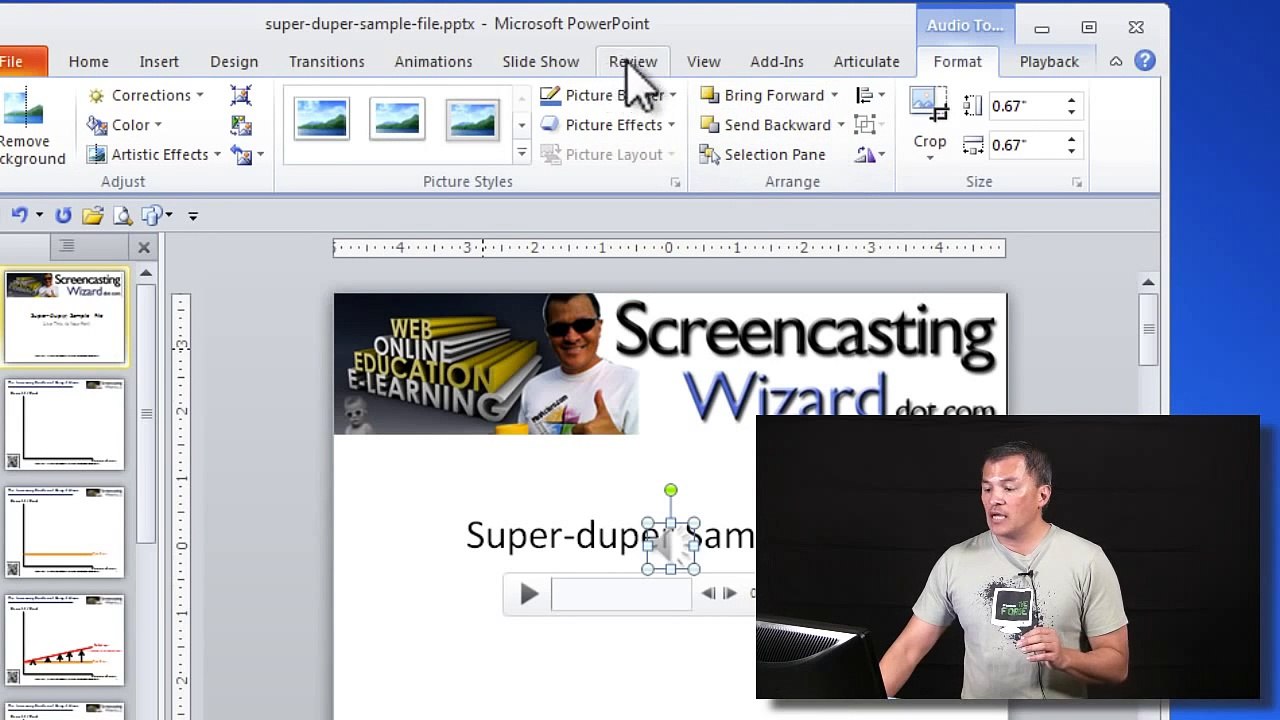Screen dimensions: 1280x720
Task: Switch to the Review tab
Action: coord(633,61)
